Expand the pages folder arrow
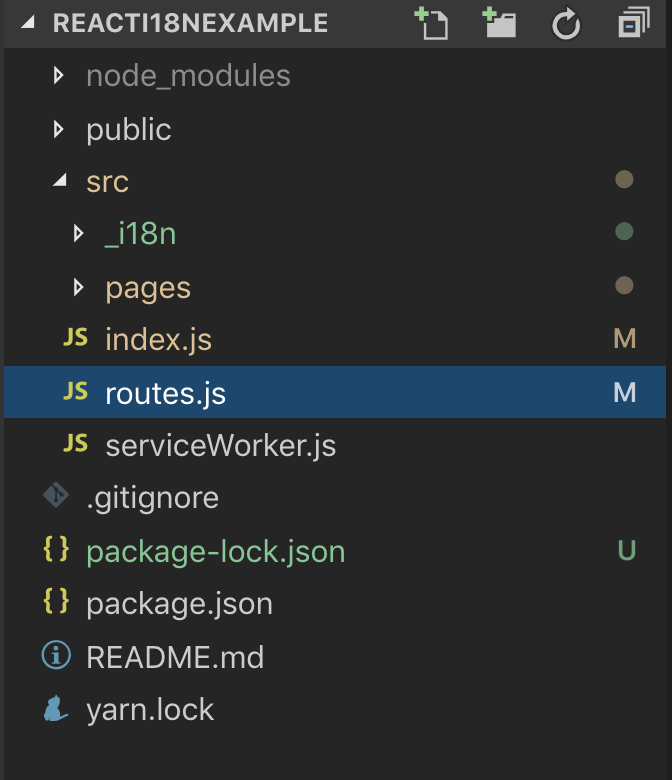This screenshot has height=780, width=672. point(78,287)
